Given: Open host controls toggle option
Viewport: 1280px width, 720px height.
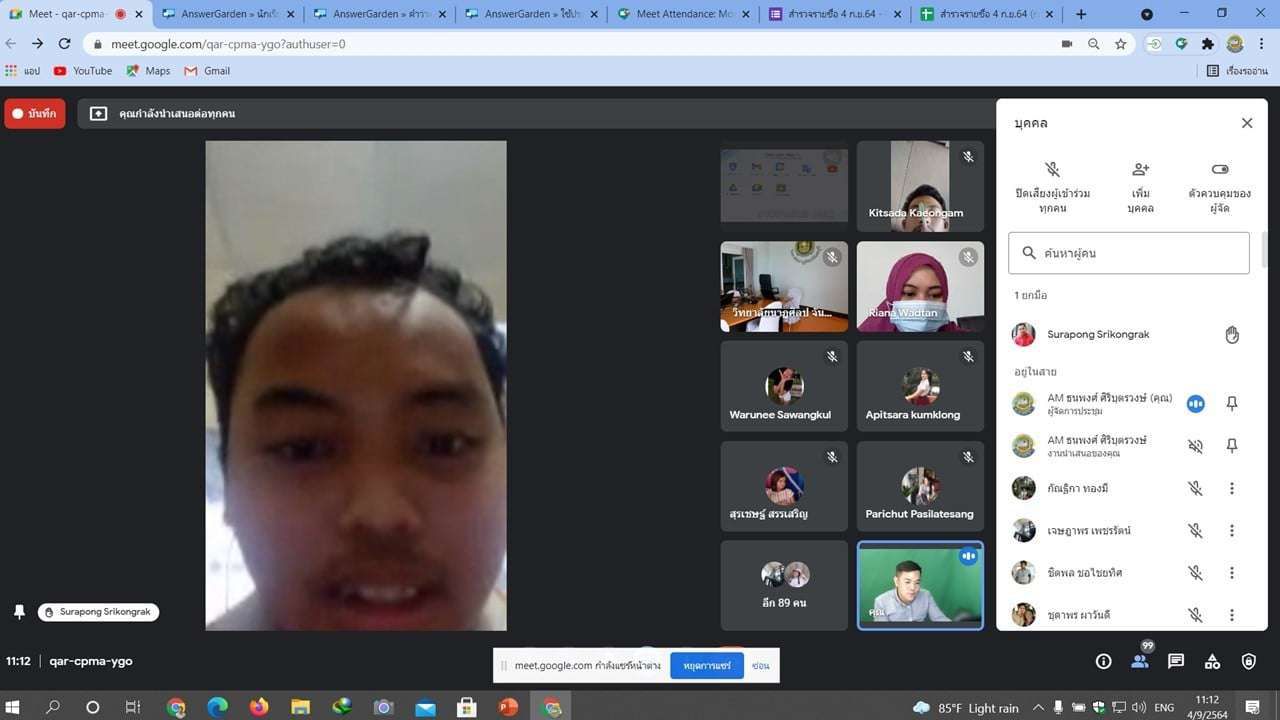Looking at the screenshot, I should 1219,170.
